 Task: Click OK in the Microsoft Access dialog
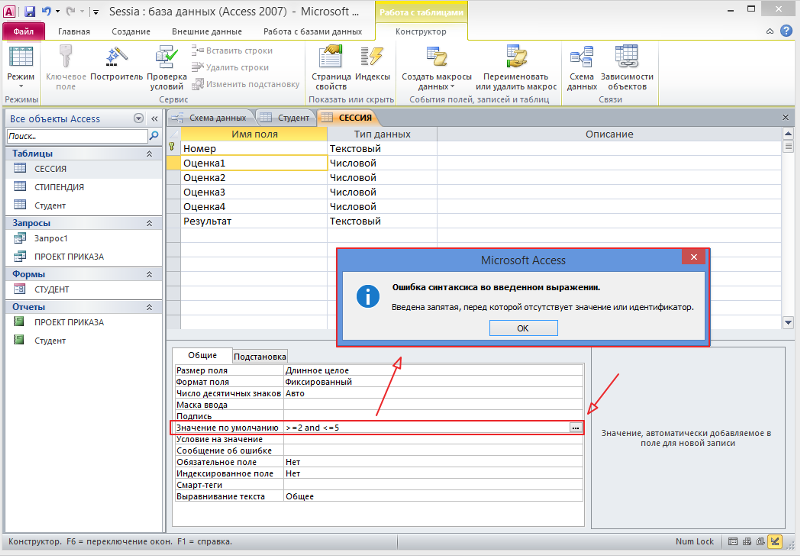tap(523, 328)
